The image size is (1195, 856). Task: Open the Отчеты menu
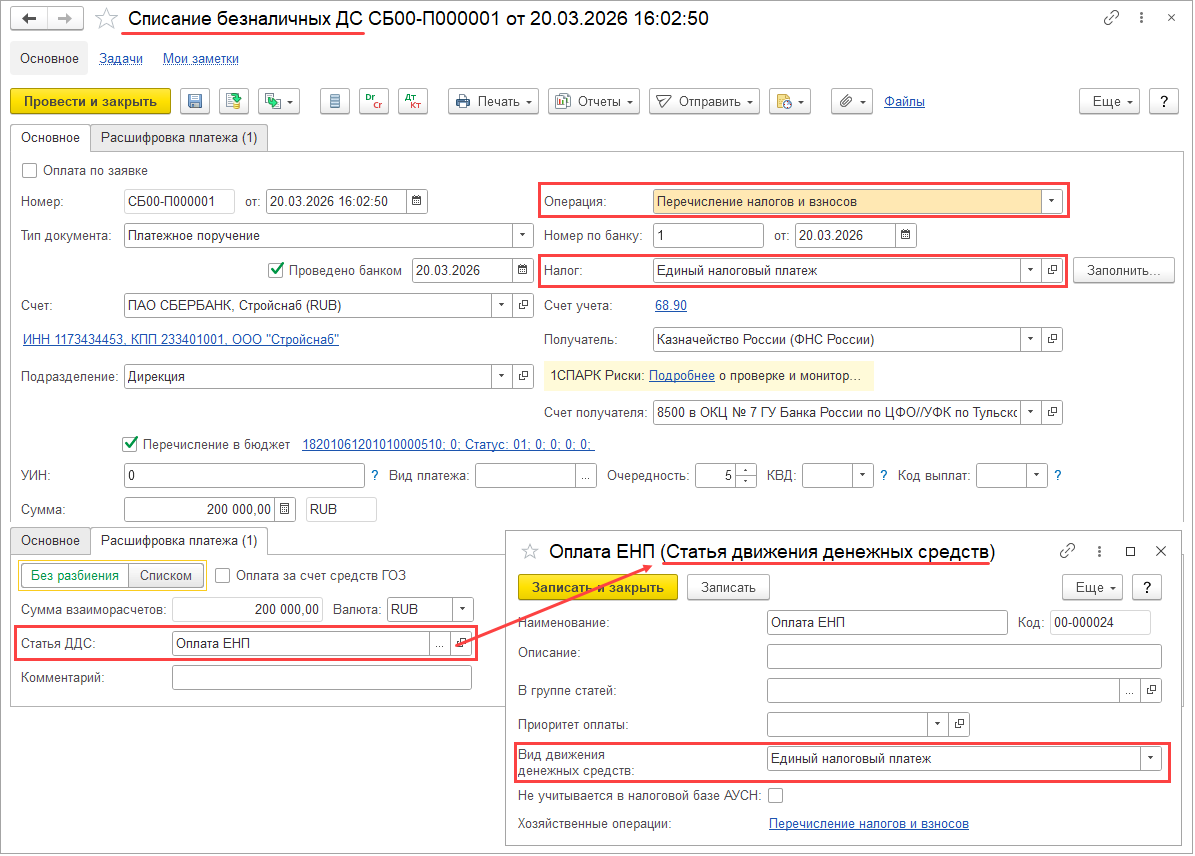[x=594, y=101]
